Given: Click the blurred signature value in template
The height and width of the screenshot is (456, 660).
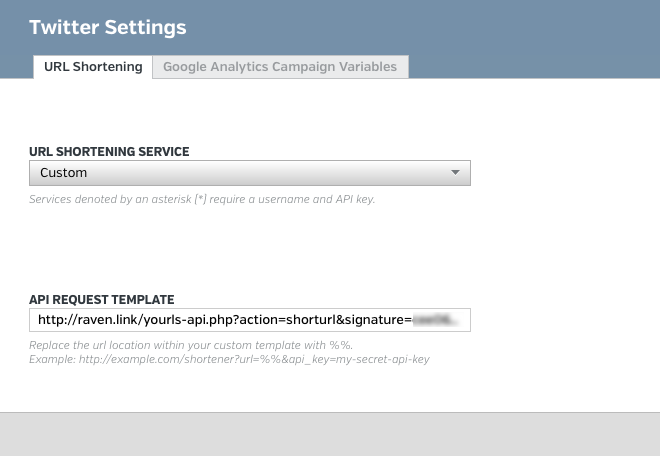Looking at the screenshot, I should 435,320.
